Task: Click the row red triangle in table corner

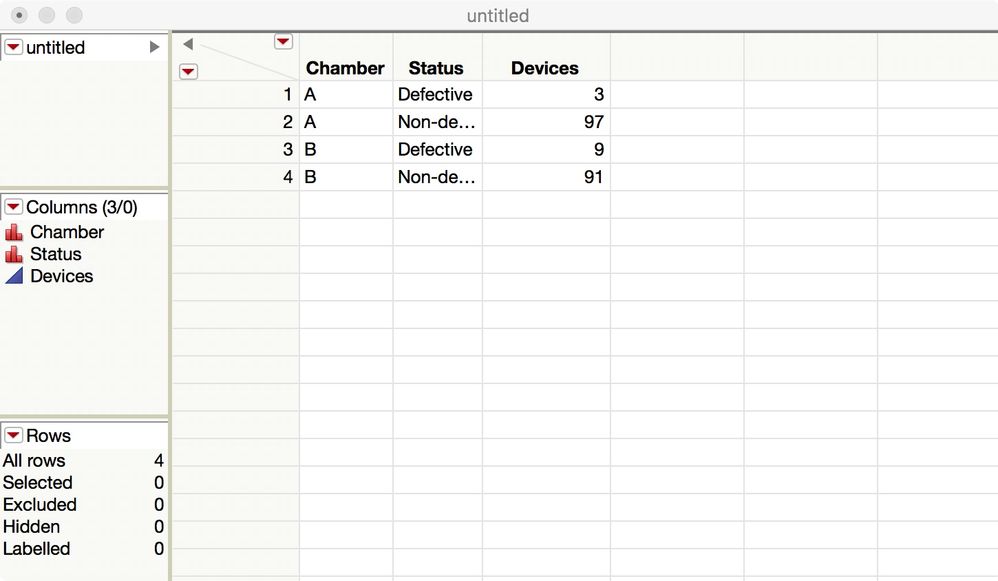Action: click(x=188, y=71)
